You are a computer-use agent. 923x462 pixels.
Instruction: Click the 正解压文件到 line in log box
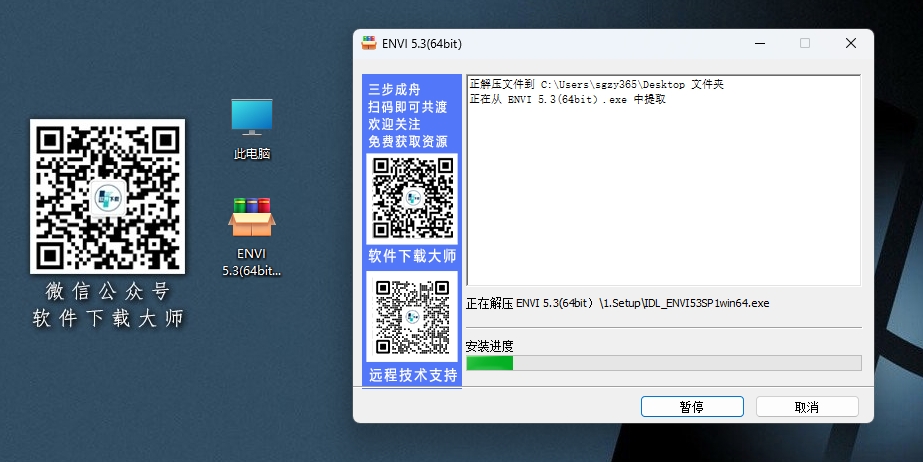tap(596, 85)
